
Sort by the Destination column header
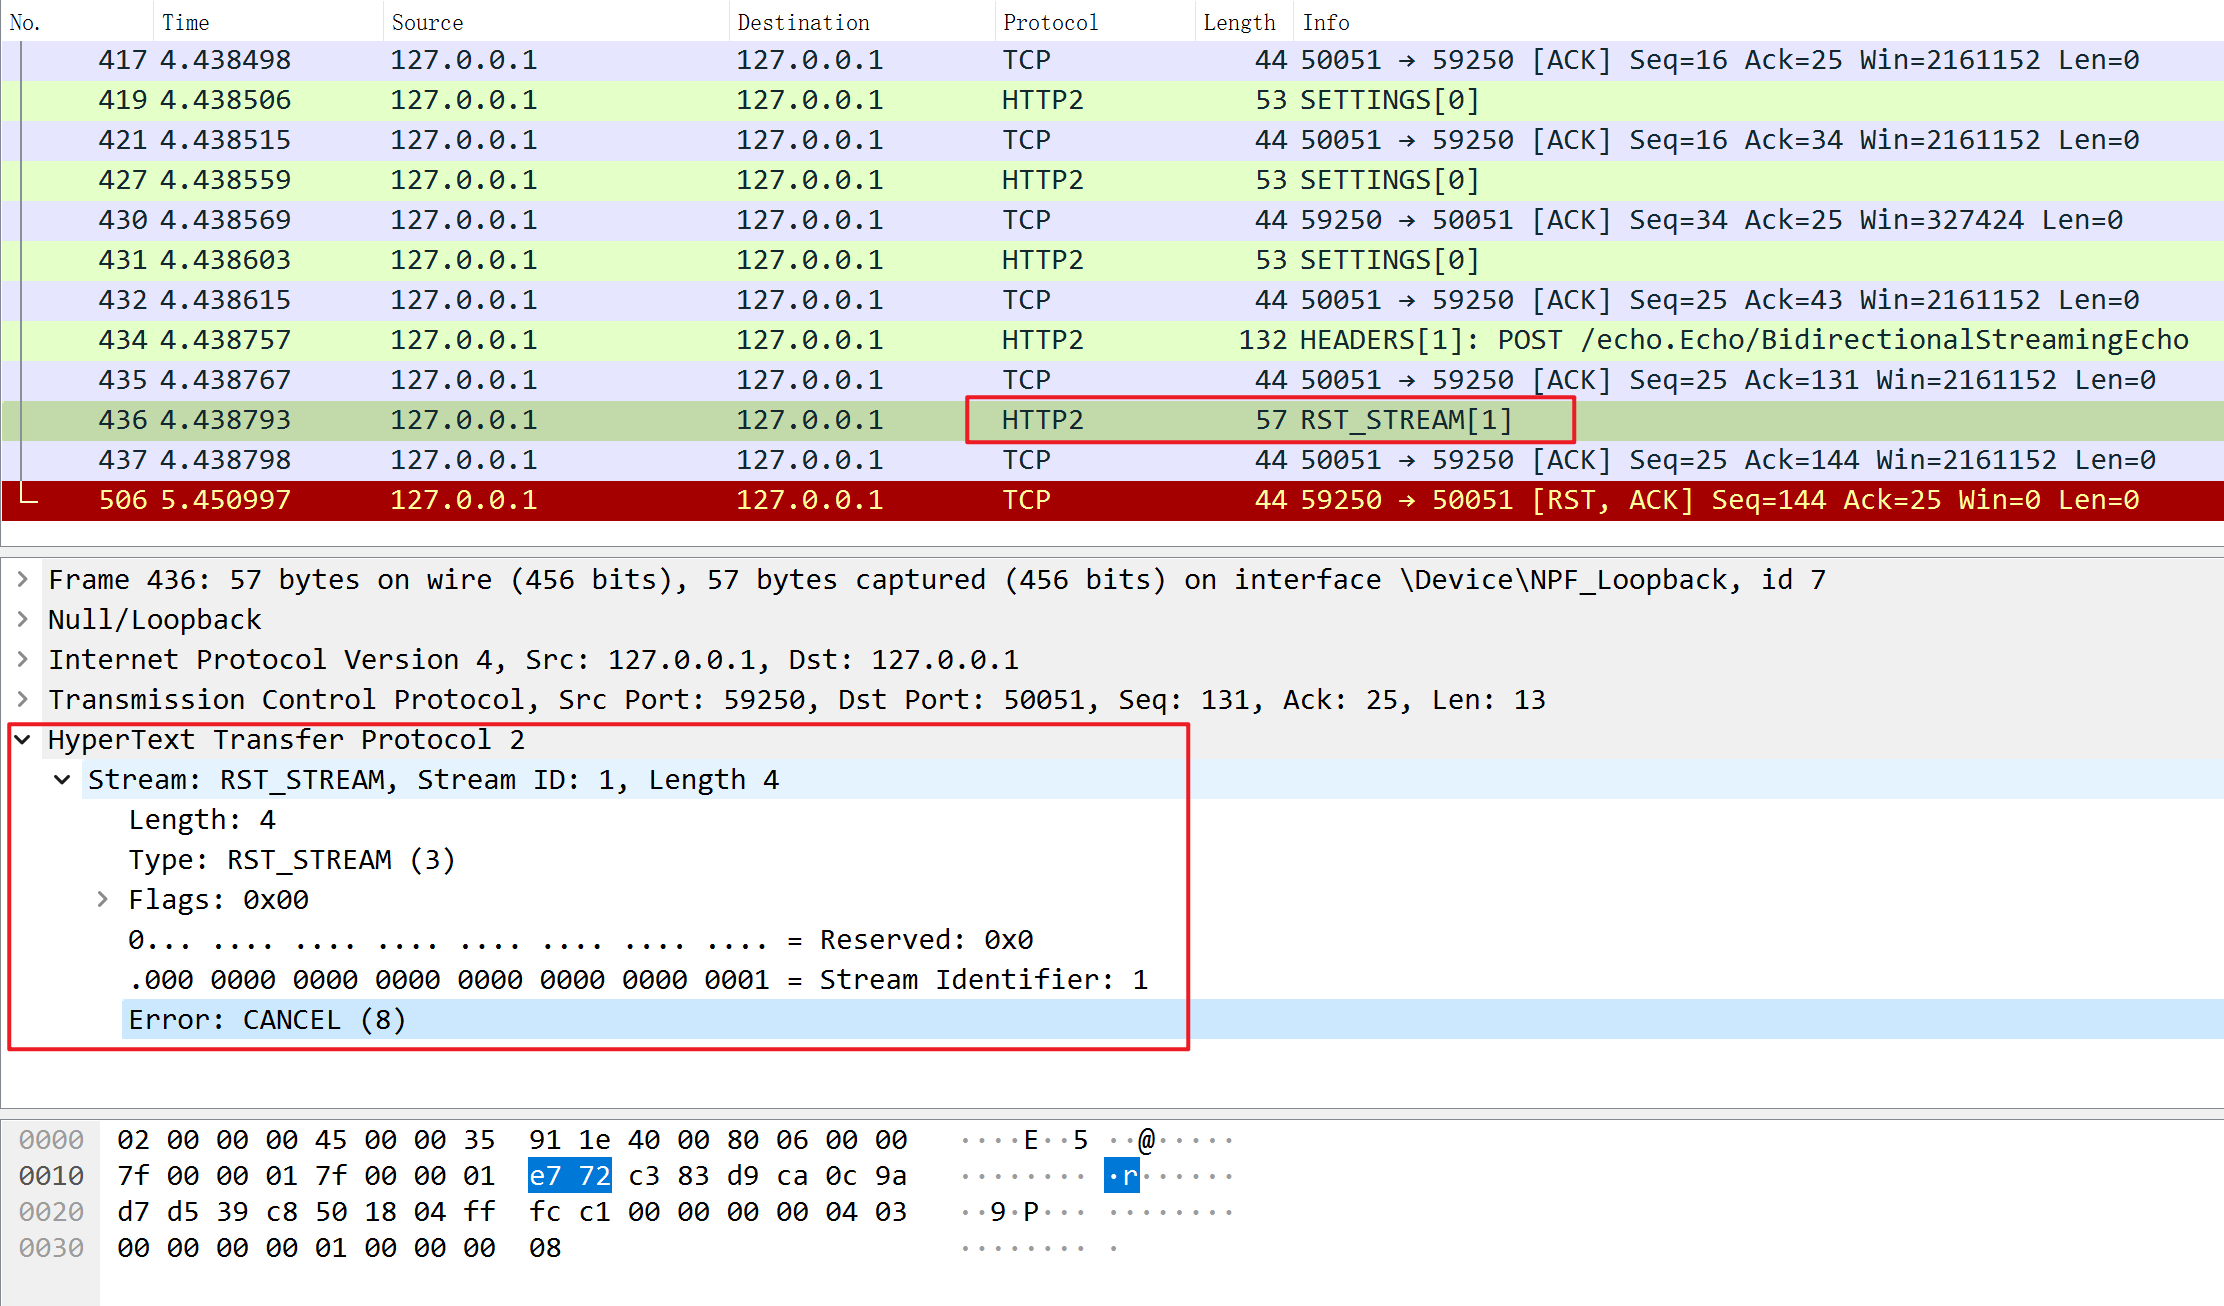click(803, 22)
